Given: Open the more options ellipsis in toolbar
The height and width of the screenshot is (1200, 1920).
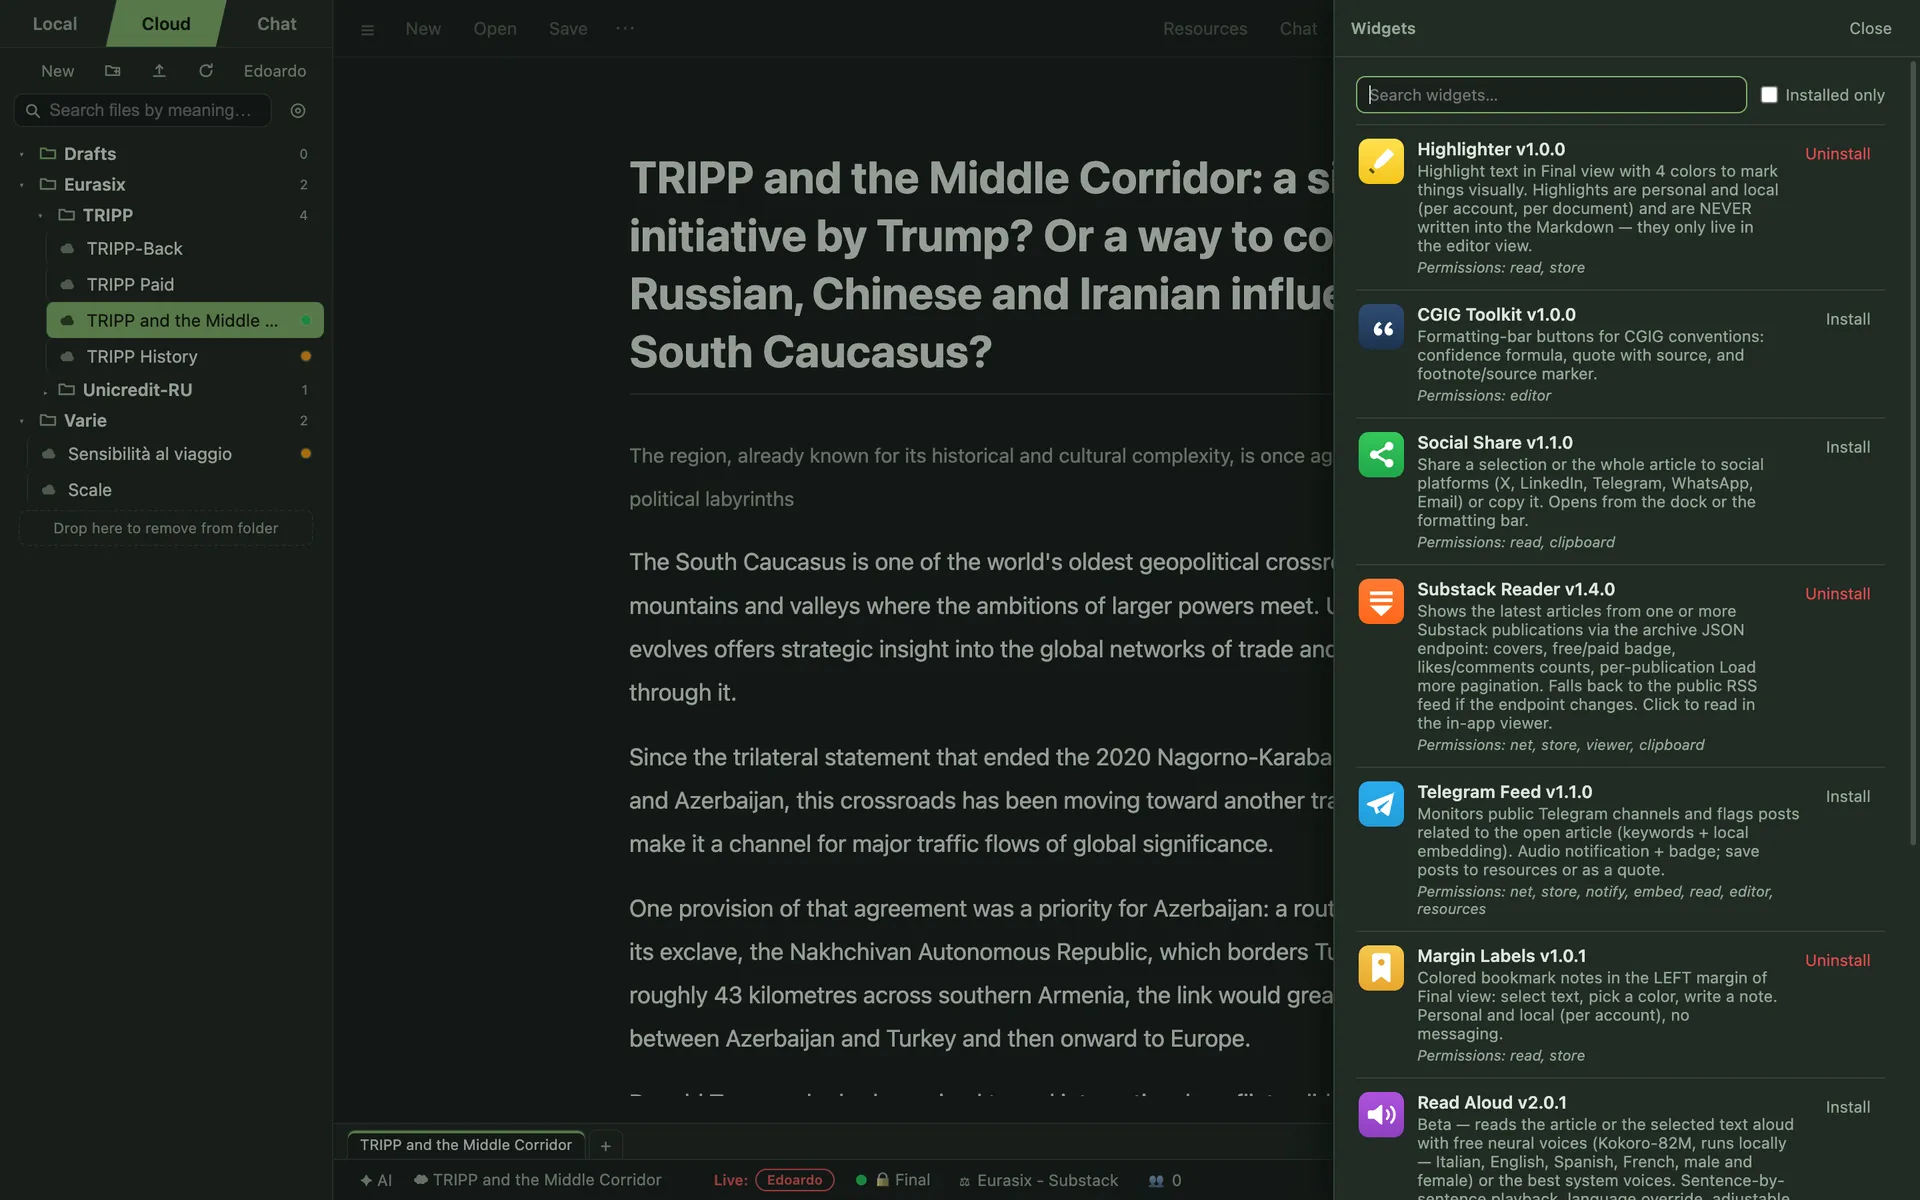Looking at the screenshot, I should click(625, 29).
